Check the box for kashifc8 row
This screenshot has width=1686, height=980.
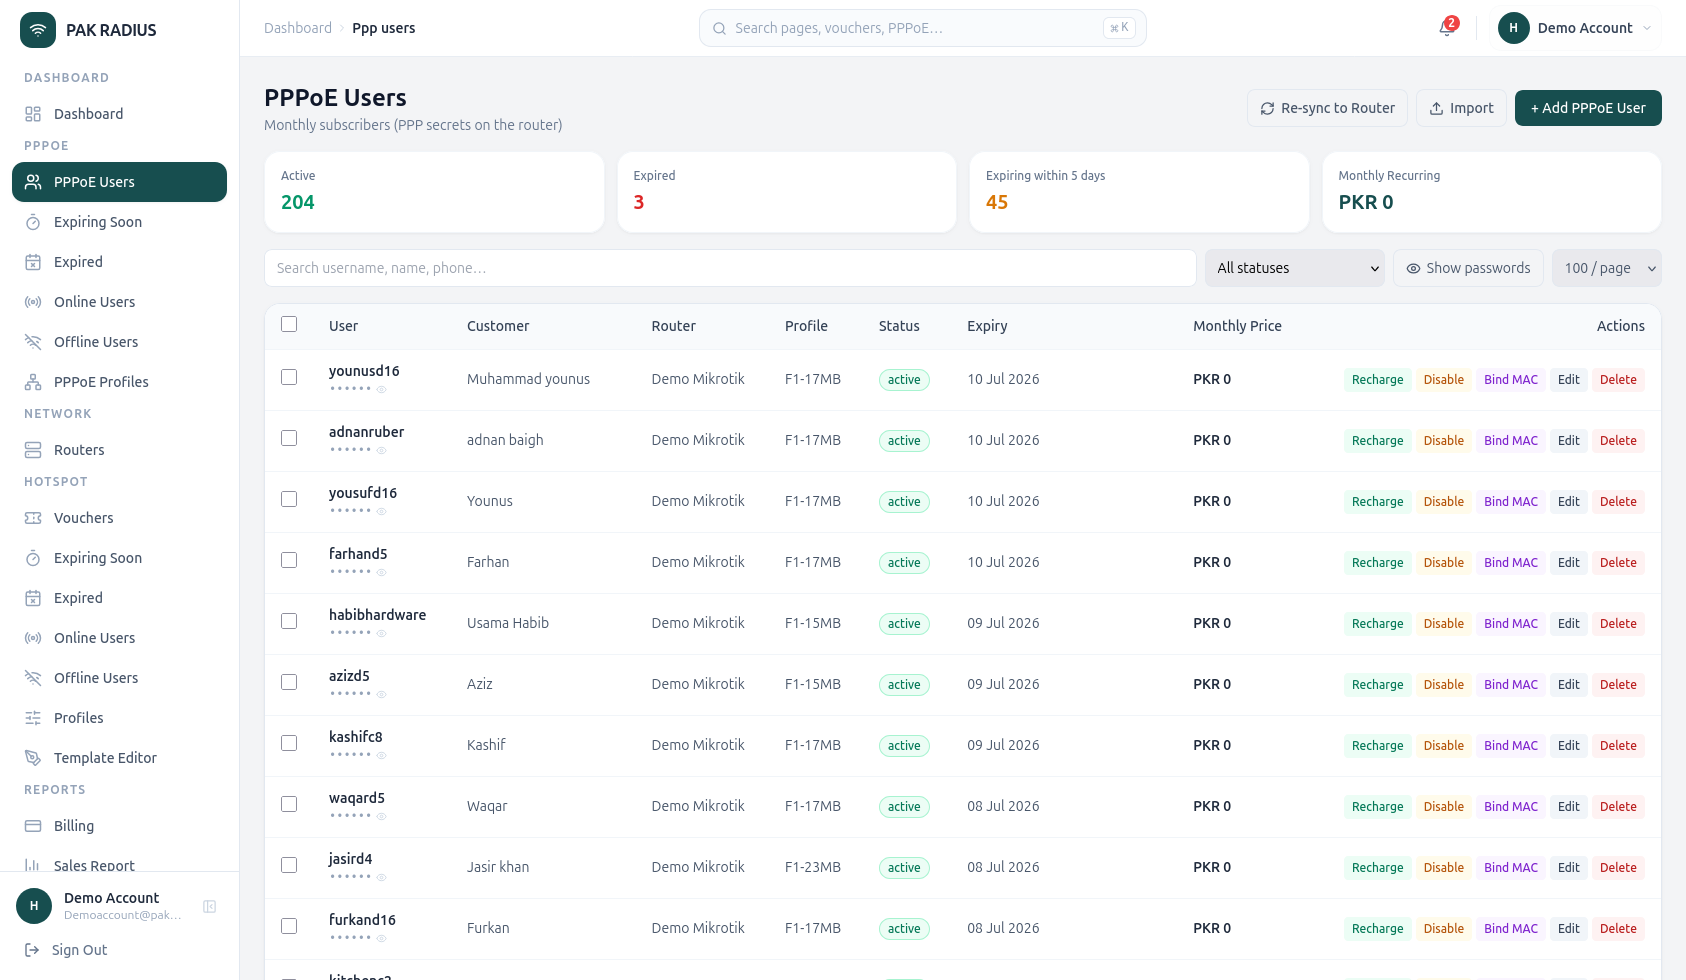coord(289,743)
